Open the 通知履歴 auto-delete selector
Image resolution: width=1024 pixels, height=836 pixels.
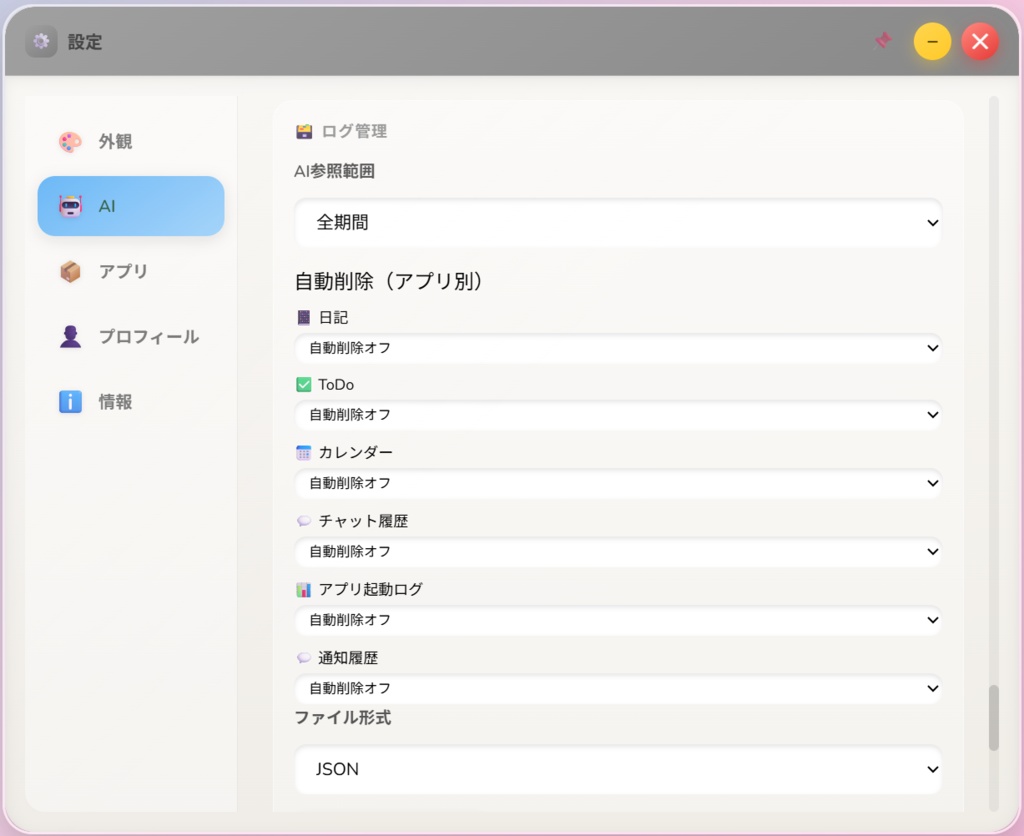click(x=617, y=688)
